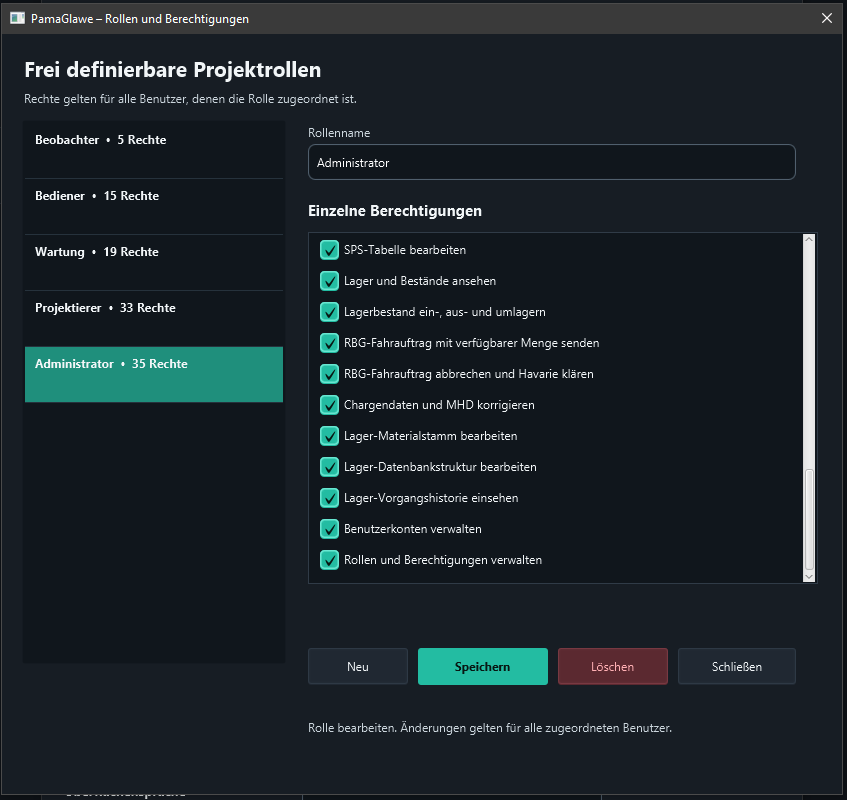Choose the Projektierer role with 33 Rechte

154,319
